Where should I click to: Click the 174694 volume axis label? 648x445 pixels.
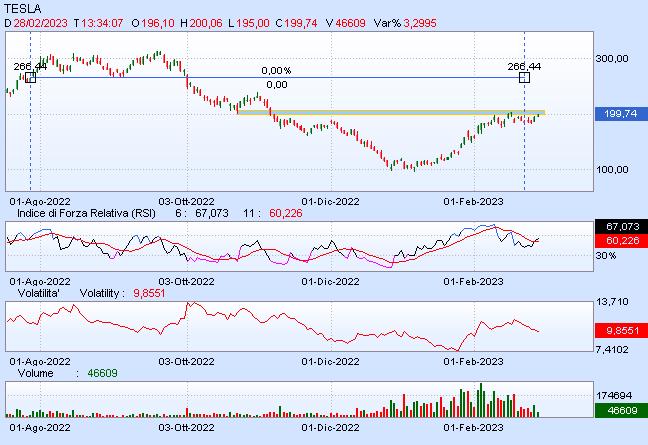(614, 396)
